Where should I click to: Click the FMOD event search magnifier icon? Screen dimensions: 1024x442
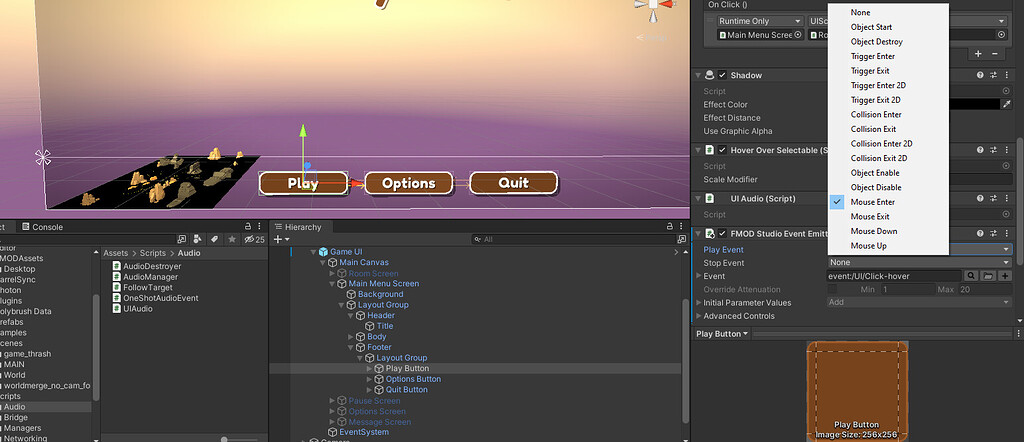(x=970, y=276)
